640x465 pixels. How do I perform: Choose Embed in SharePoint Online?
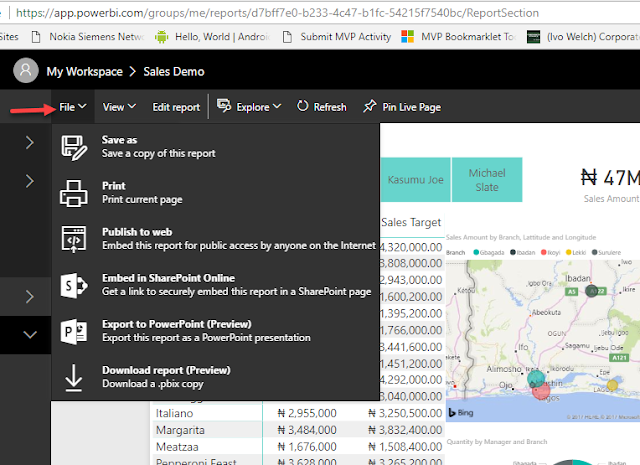pos(216,285)
